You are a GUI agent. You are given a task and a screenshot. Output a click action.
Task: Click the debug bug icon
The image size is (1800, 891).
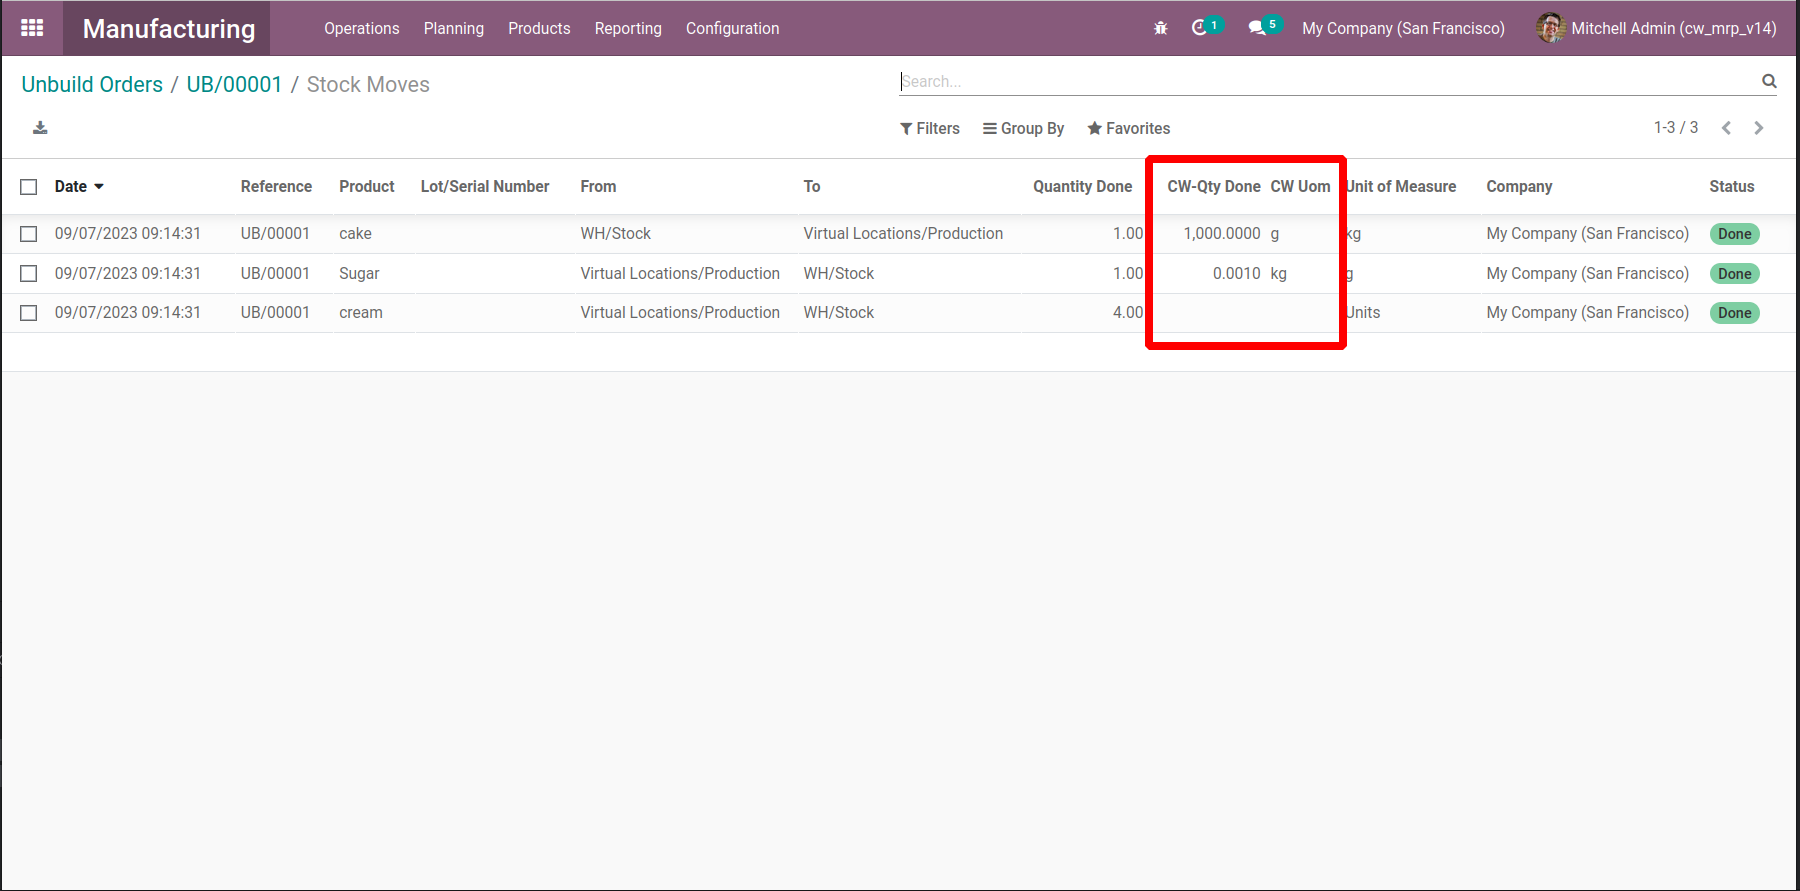coord(1160,28)
